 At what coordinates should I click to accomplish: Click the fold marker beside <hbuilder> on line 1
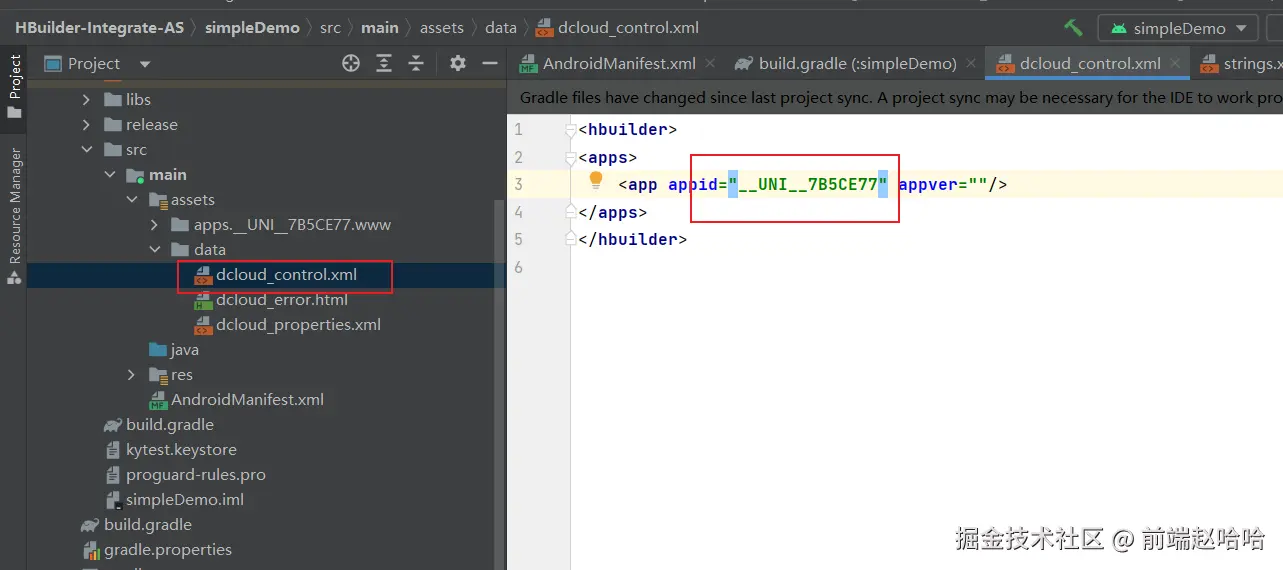571,130
